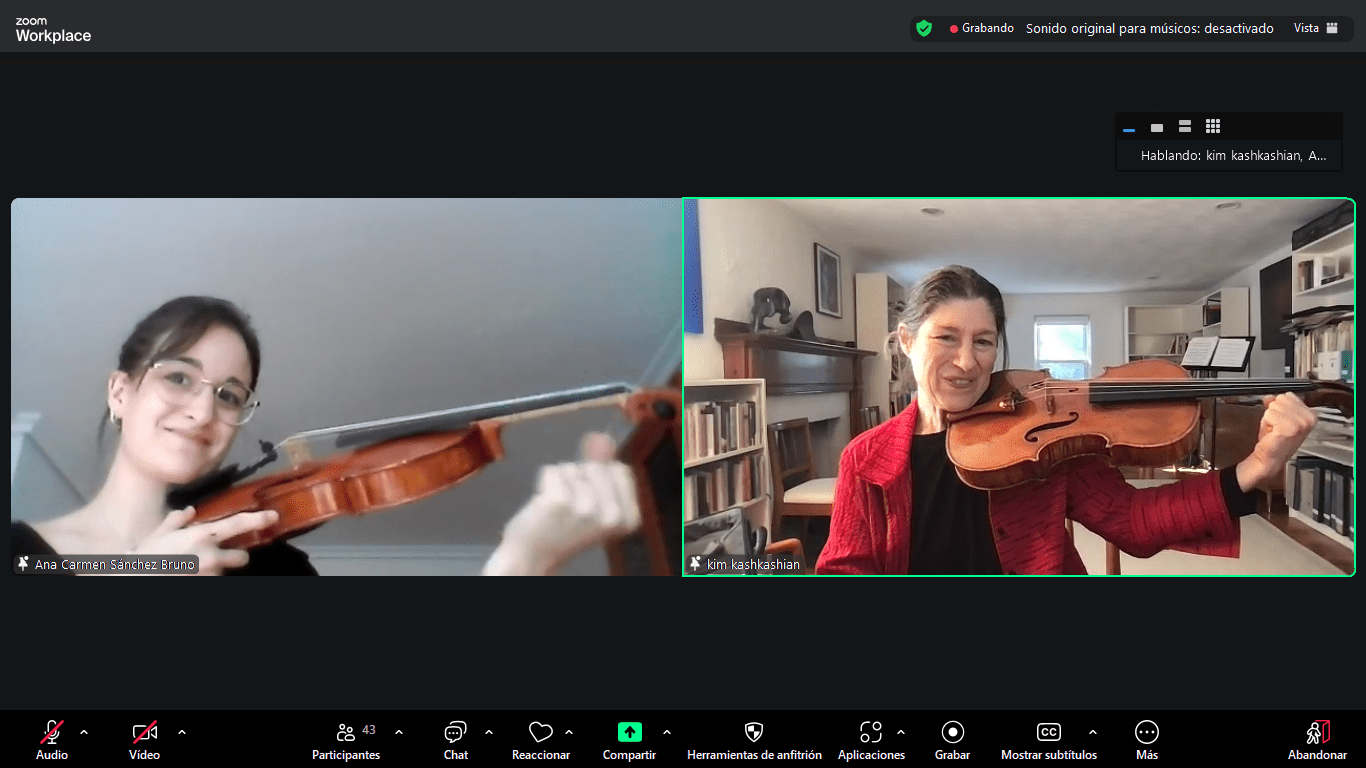The width and height of the screenshot is (1366, 768).
Task: Start video using the Vídeo camera icon
Action: click(x=143, y=731)
